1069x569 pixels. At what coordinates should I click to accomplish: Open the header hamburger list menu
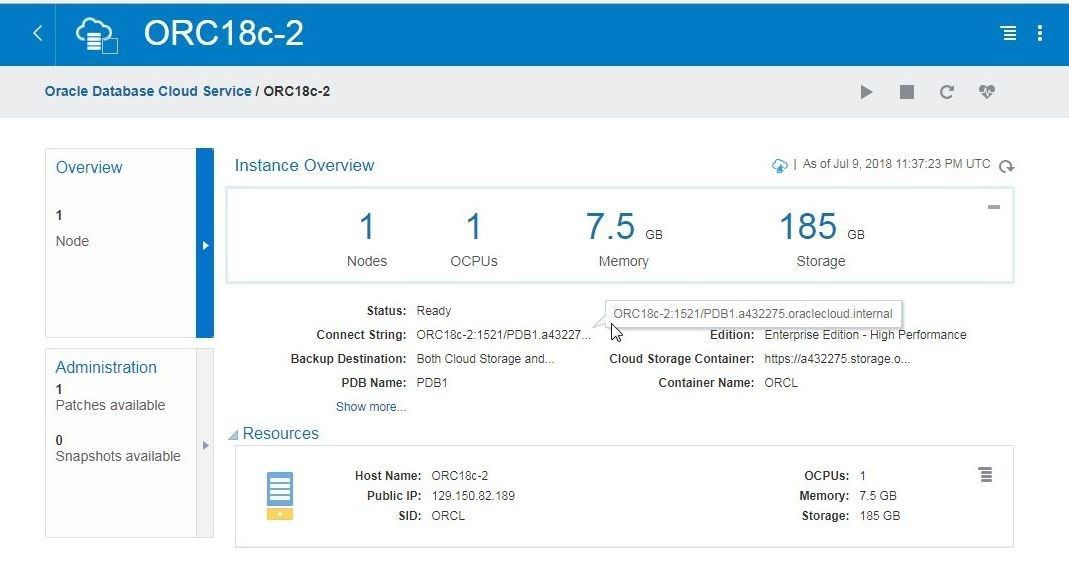click(1008, 33)
